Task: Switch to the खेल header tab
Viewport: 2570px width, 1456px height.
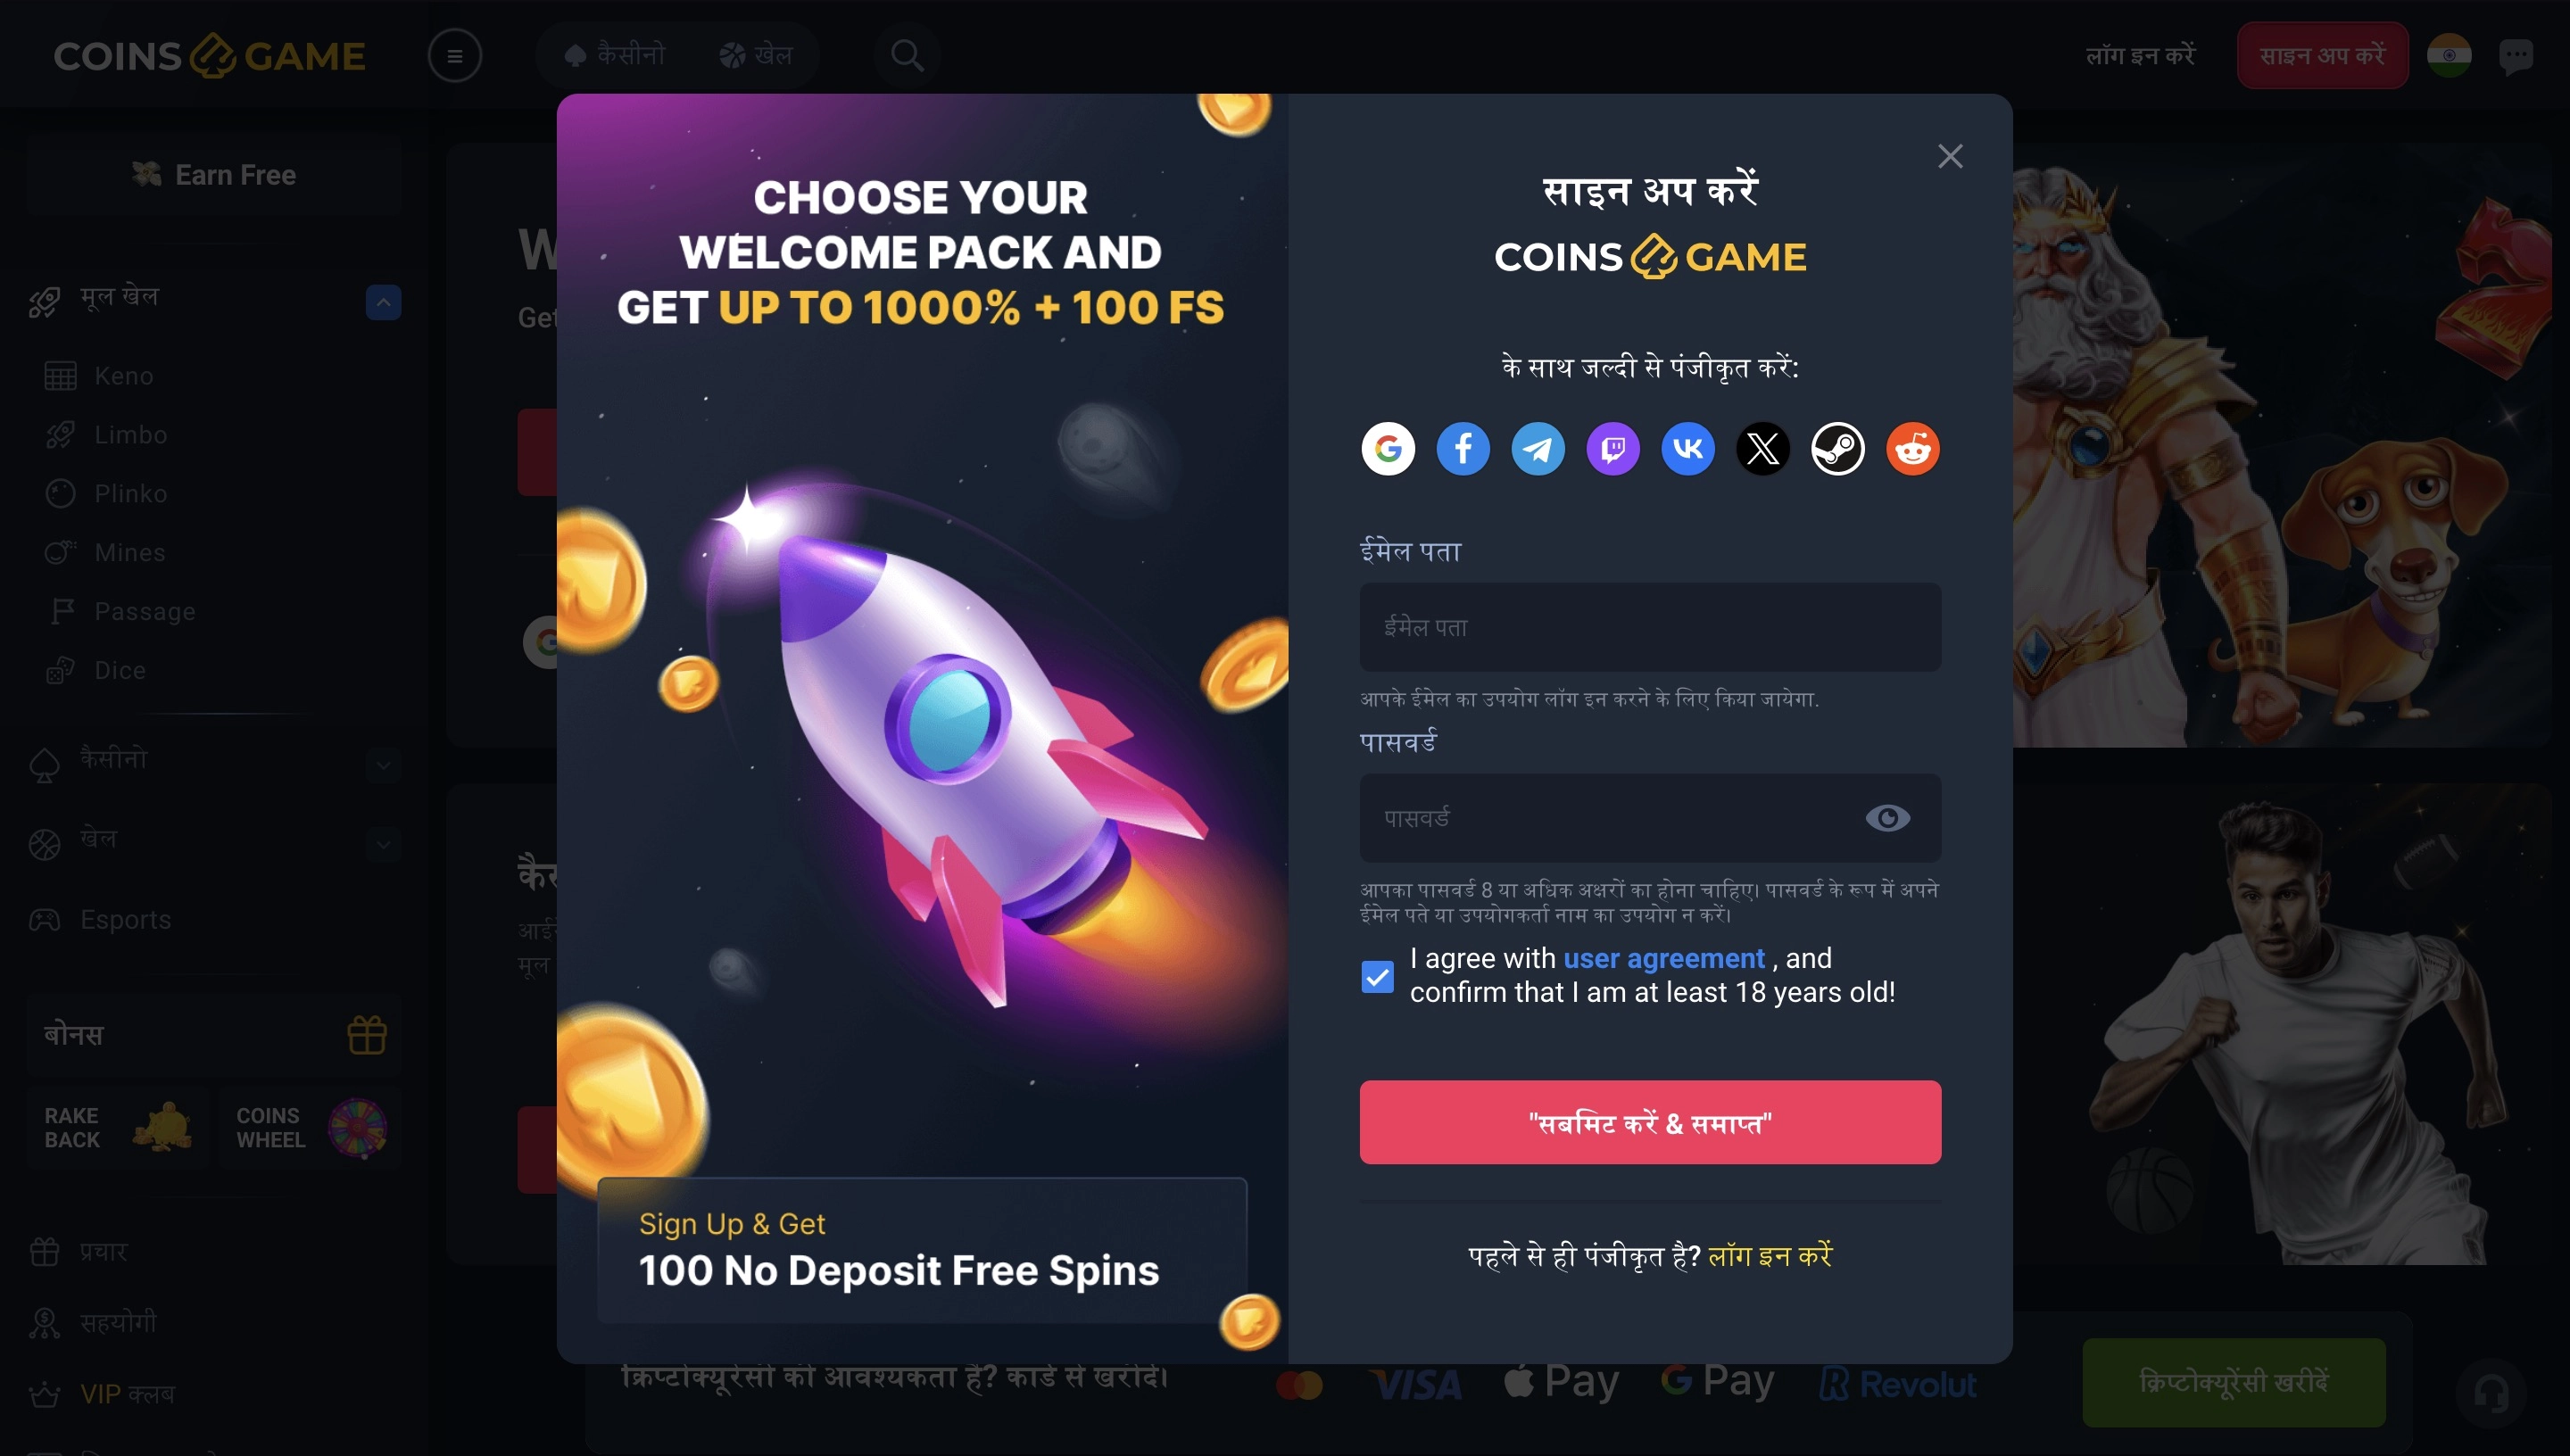Action: [756, 55]
